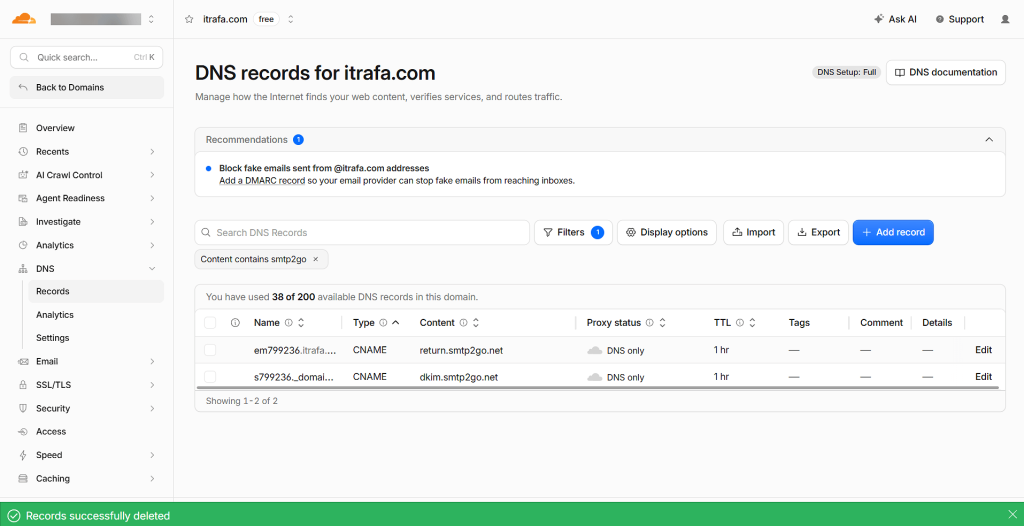The image size is (1024, 526).
Task: Click the s799236._domai record name
Action: (x=294, y=377)
